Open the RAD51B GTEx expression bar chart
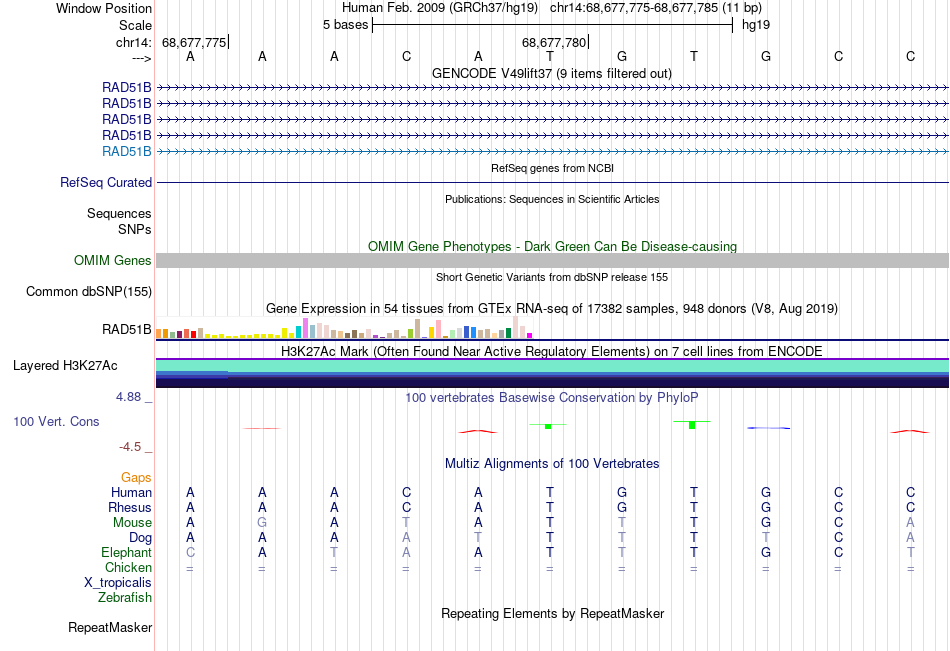The width and height of the screenshot is (950, 651). (344, 327)
